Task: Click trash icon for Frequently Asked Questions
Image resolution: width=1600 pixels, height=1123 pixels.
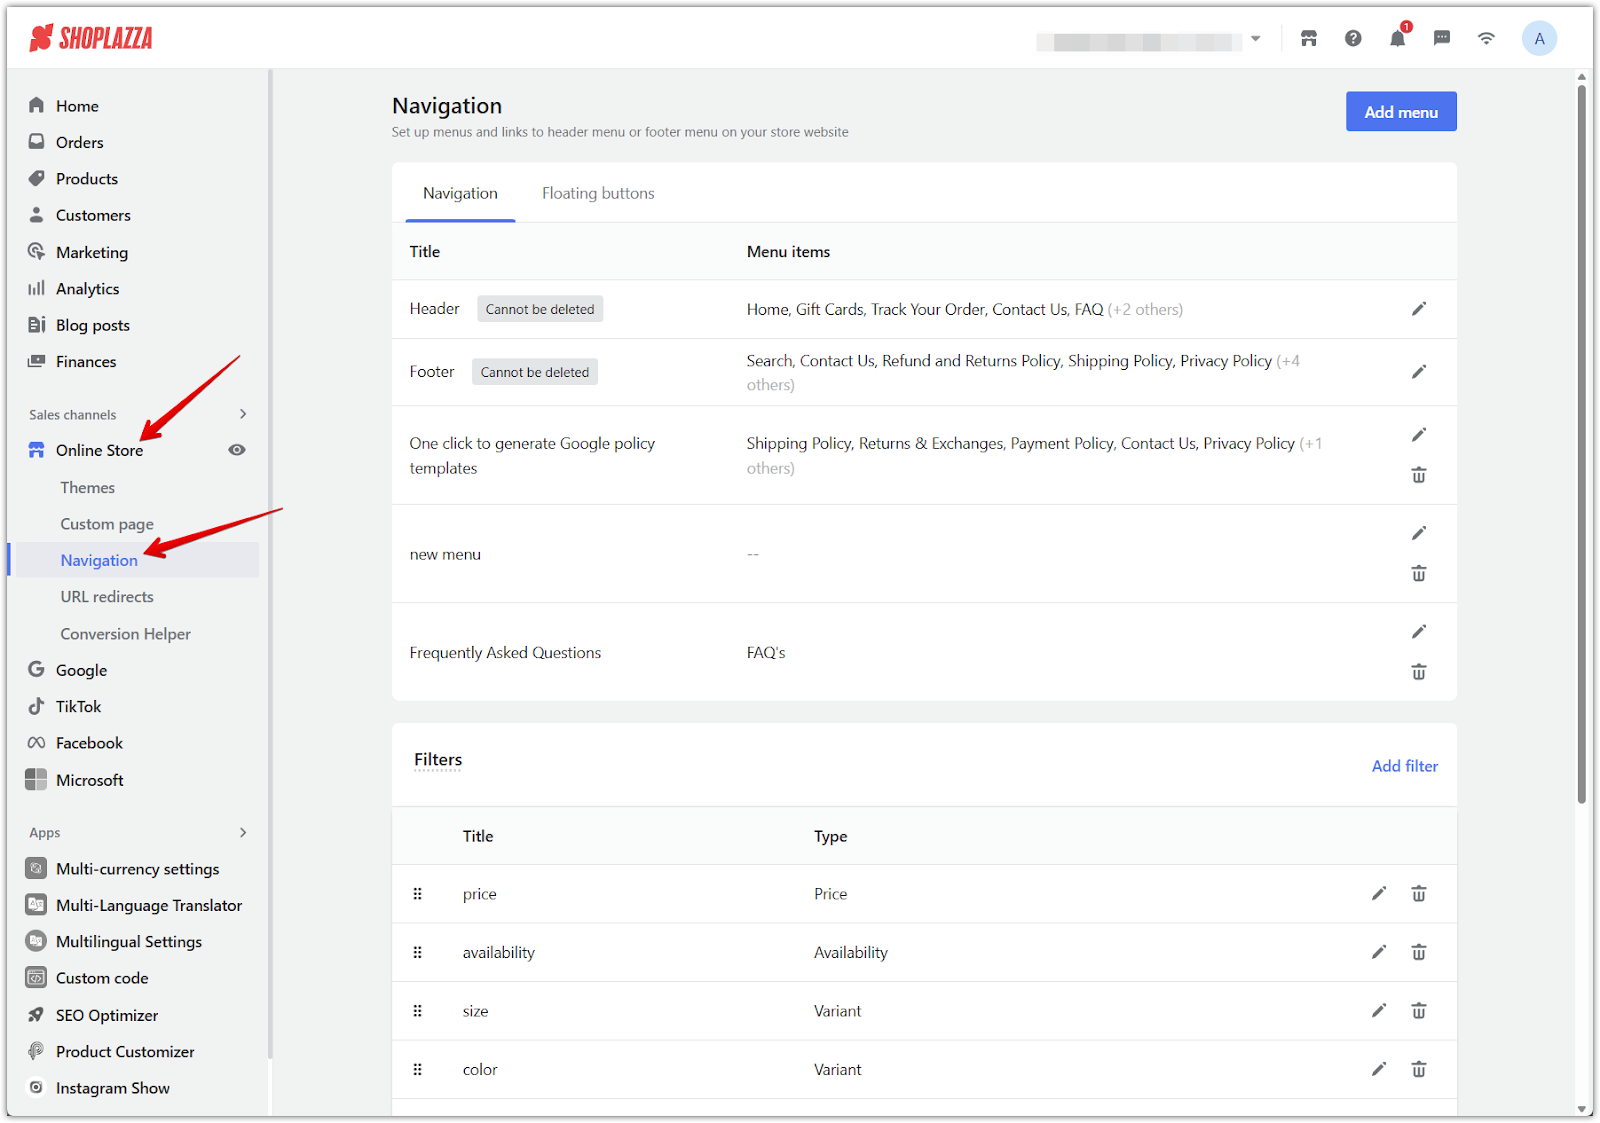Action: (1418, 672)
